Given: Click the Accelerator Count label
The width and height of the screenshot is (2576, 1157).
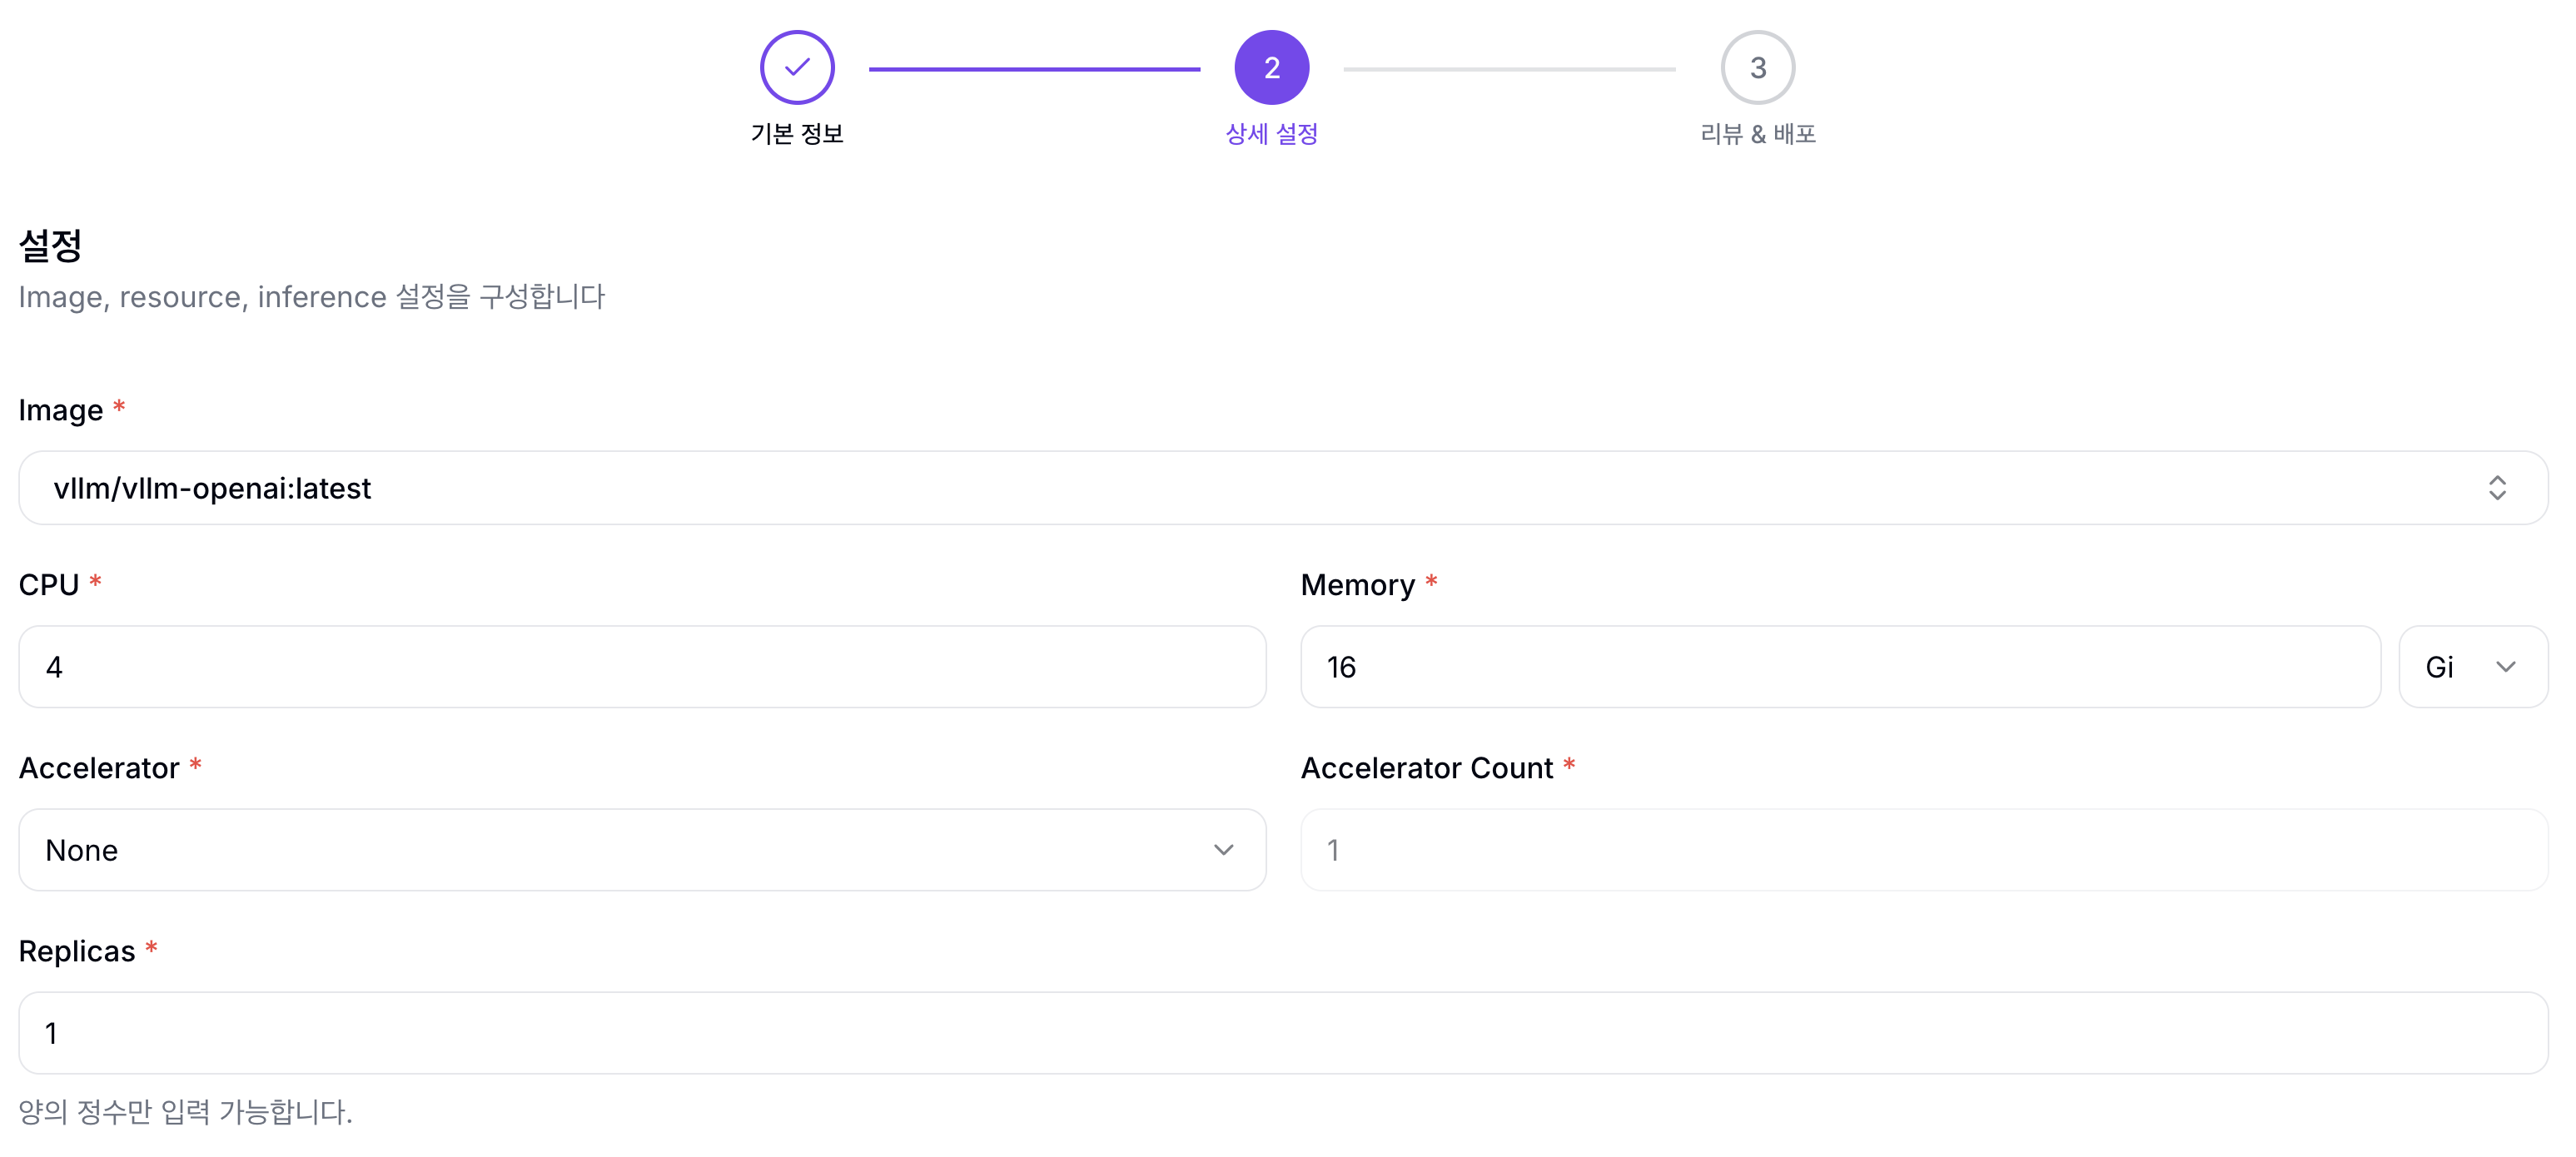Looking at the screenshot, I should 1426,768.
